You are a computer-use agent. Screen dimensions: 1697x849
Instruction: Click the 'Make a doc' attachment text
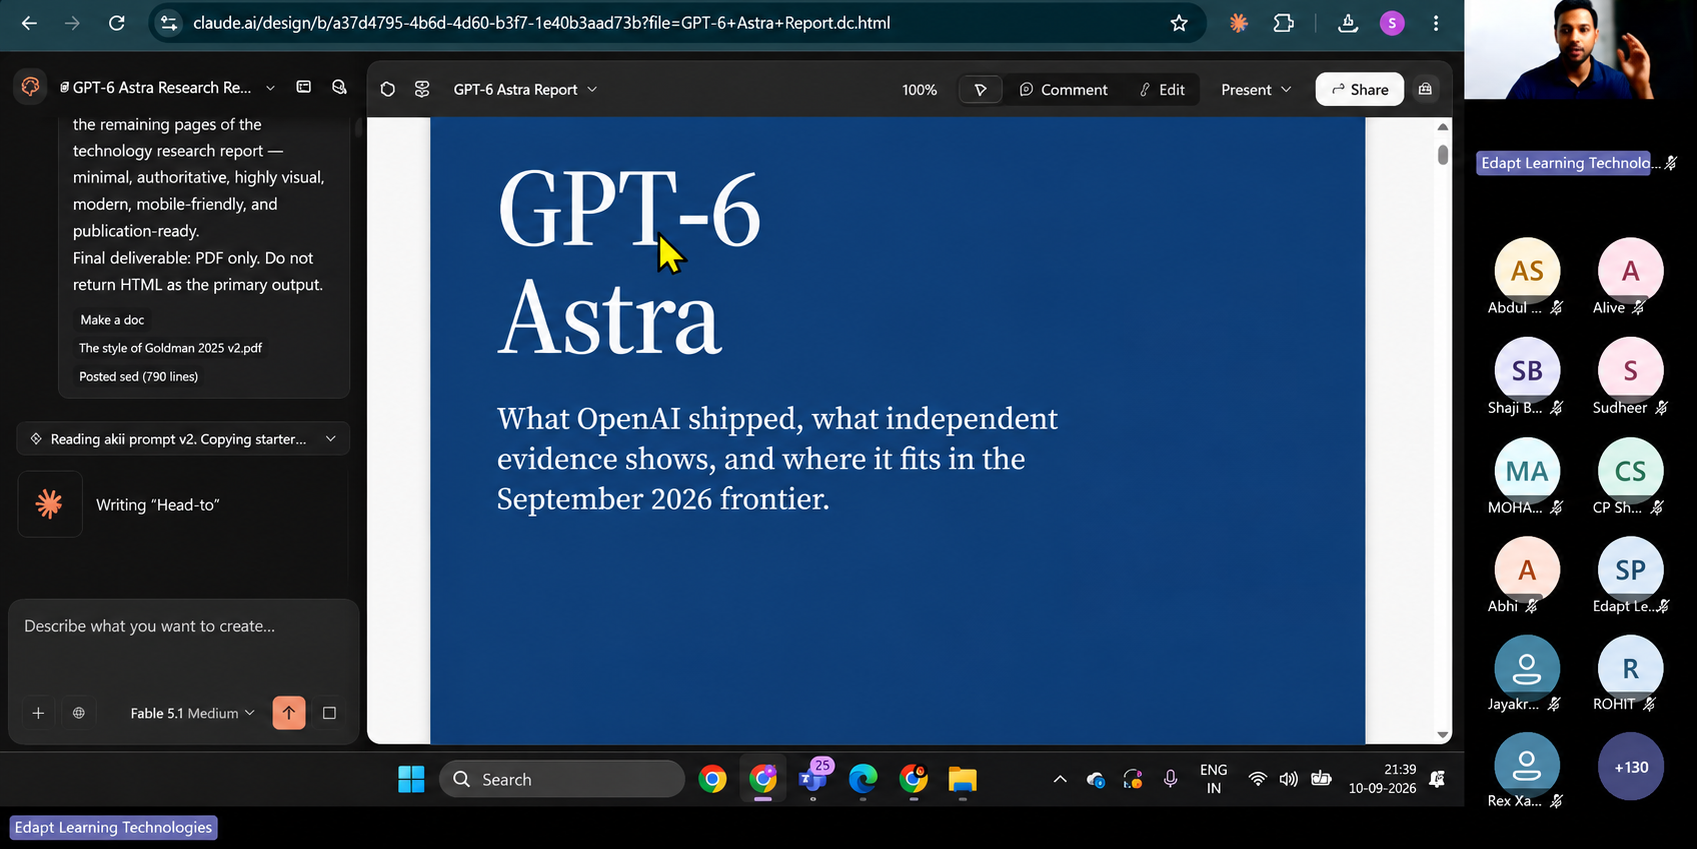[112, 320]
